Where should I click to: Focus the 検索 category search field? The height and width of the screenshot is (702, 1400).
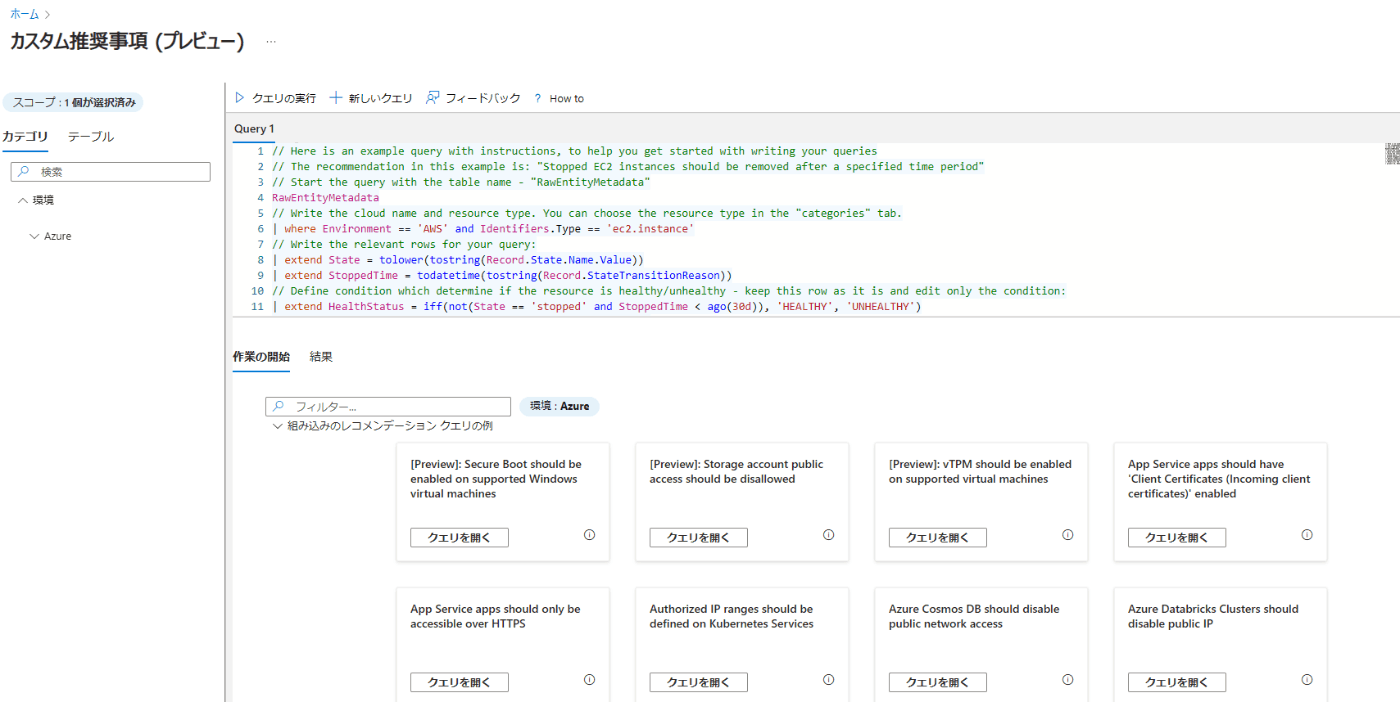tap(111, 172)
